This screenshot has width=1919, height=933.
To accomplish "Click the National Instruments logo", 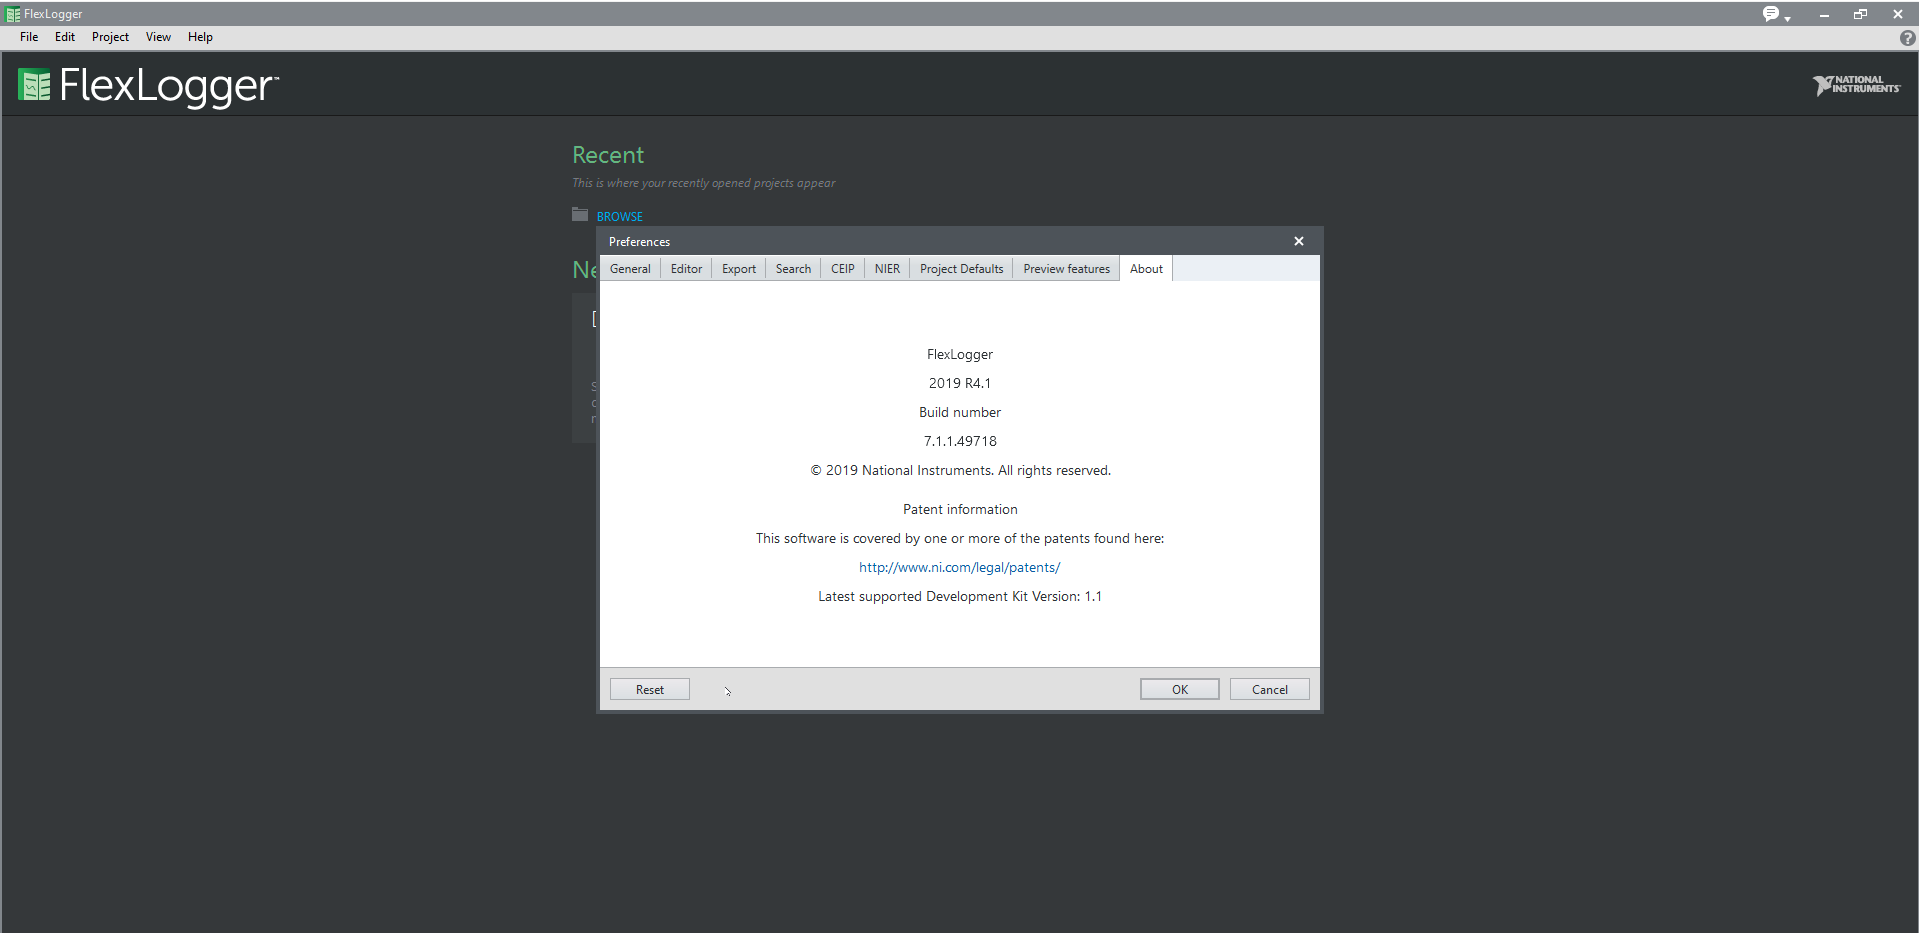I will 1856,85.
